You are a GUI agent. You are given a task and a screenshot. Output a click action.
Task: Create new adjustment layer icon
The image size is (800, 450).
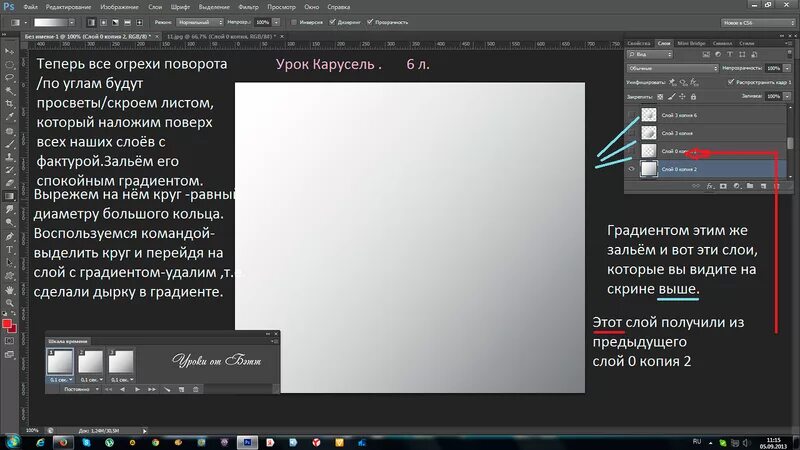click(737, 186)
